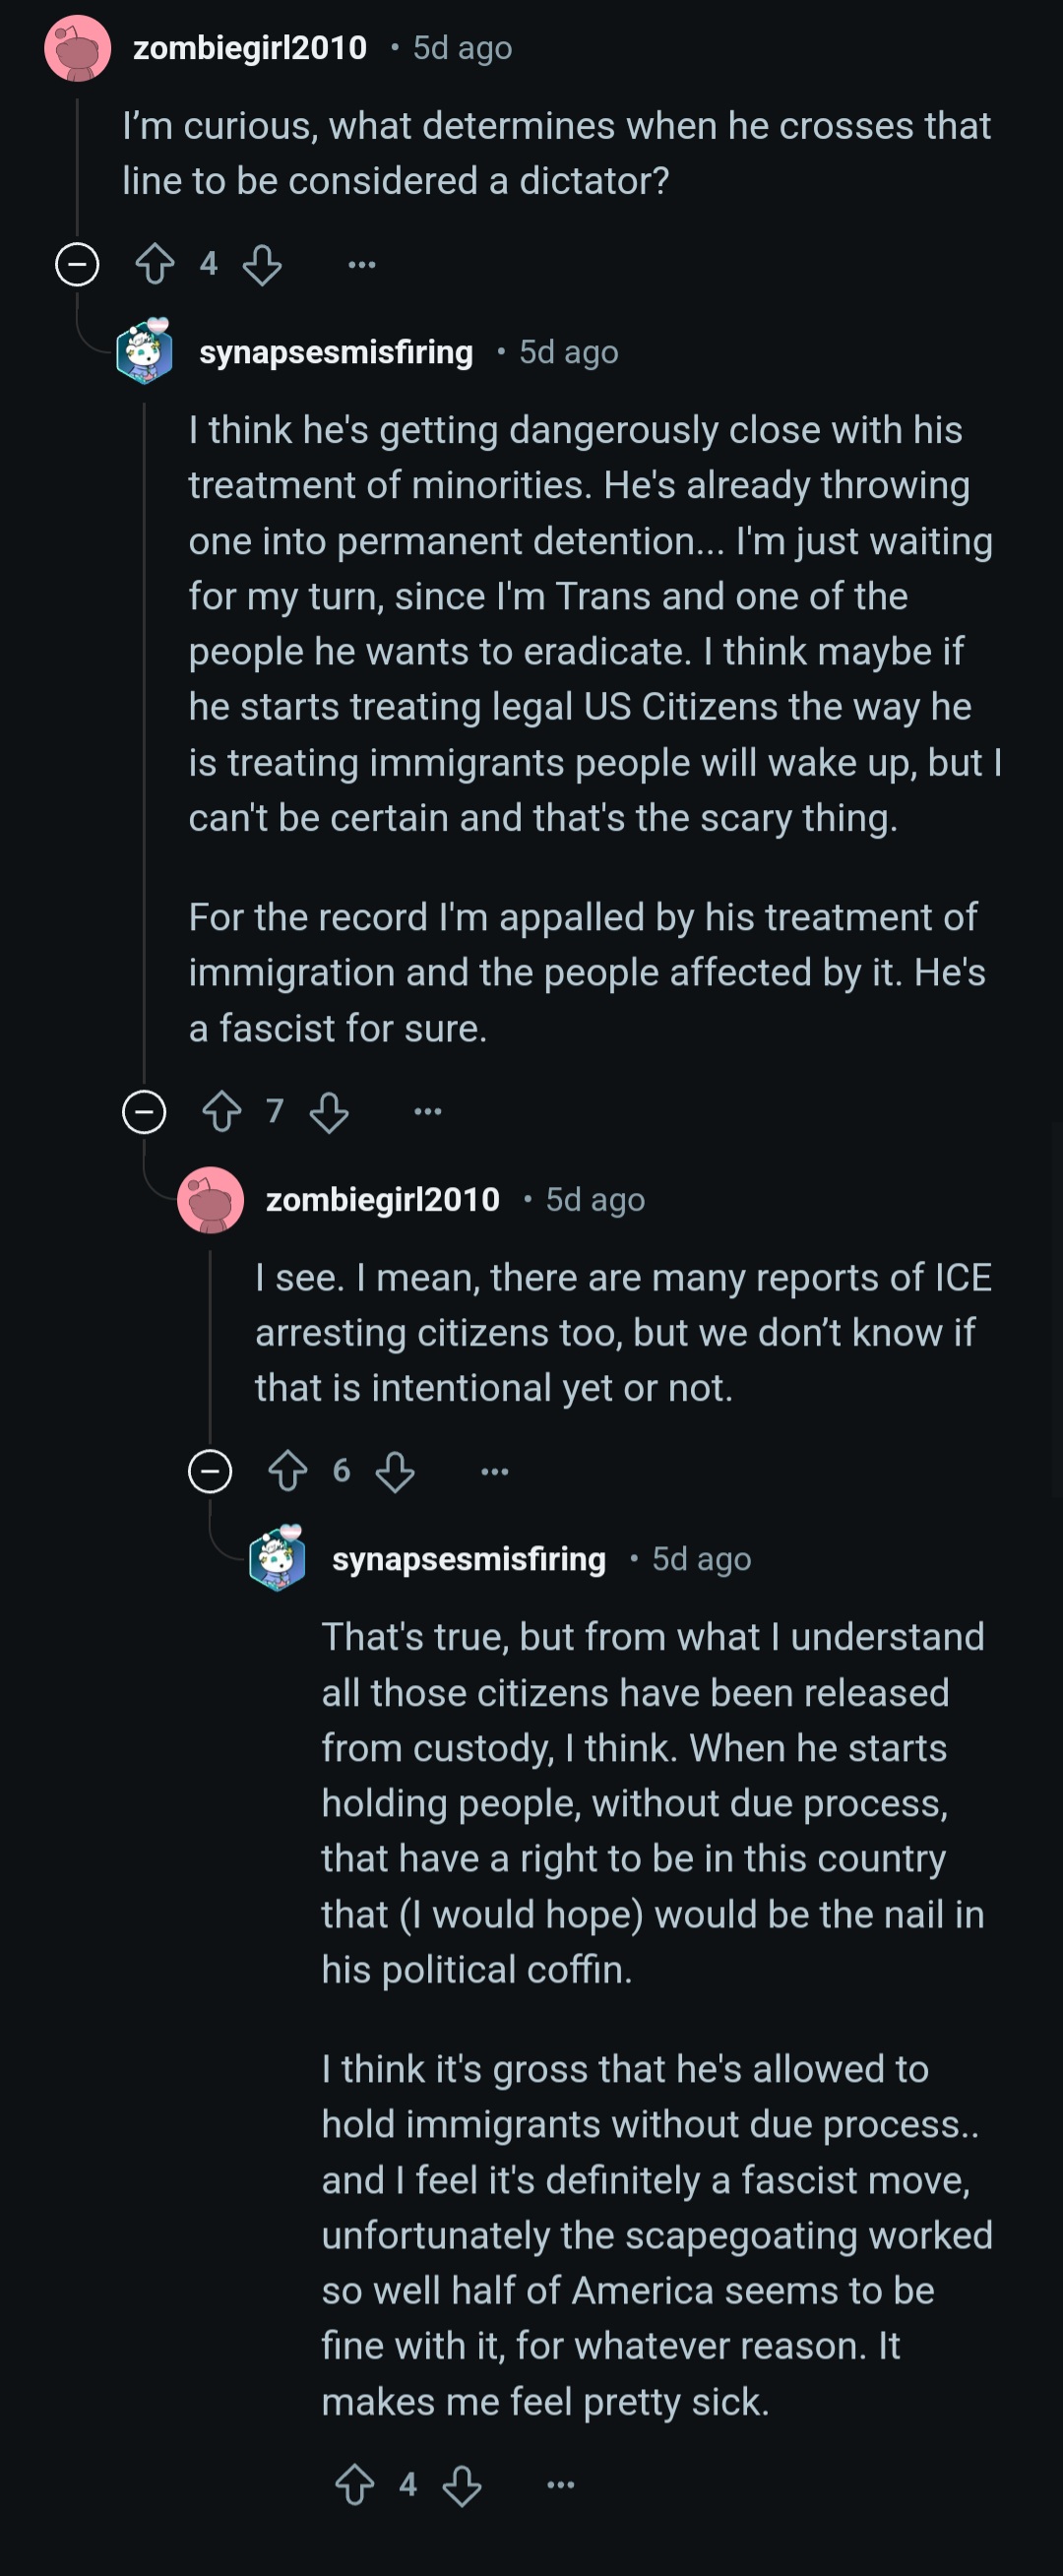Viewport: 1063px width, 2576px height.
Task: Open more options on top comment
Action: pos(362,265)
